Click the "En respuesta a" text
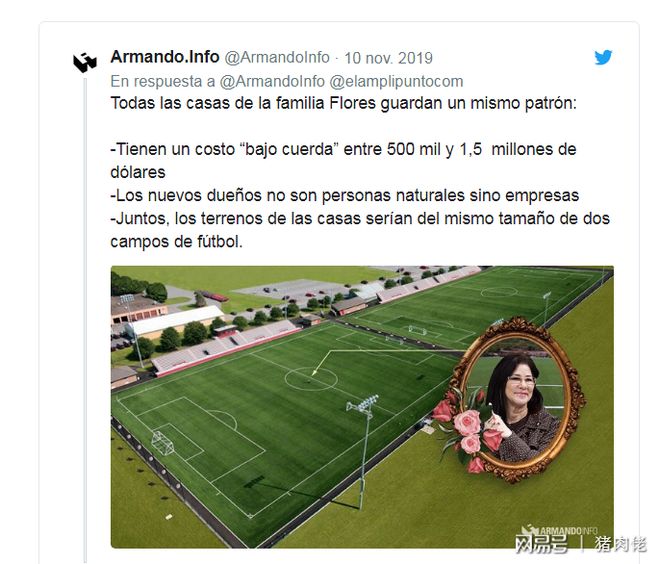The width and height of the screenshot is (660, 564). 162,81
